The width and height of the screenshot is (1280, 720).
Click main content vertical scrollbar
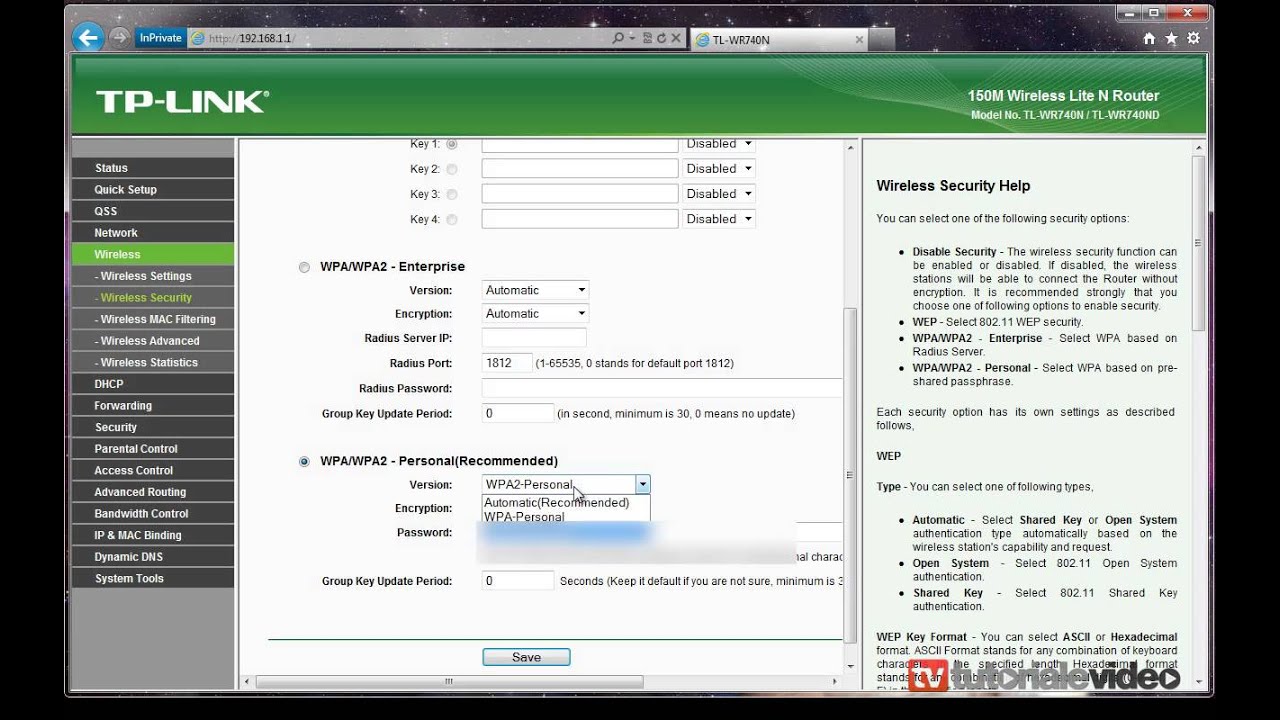click(x=851, y=475)
